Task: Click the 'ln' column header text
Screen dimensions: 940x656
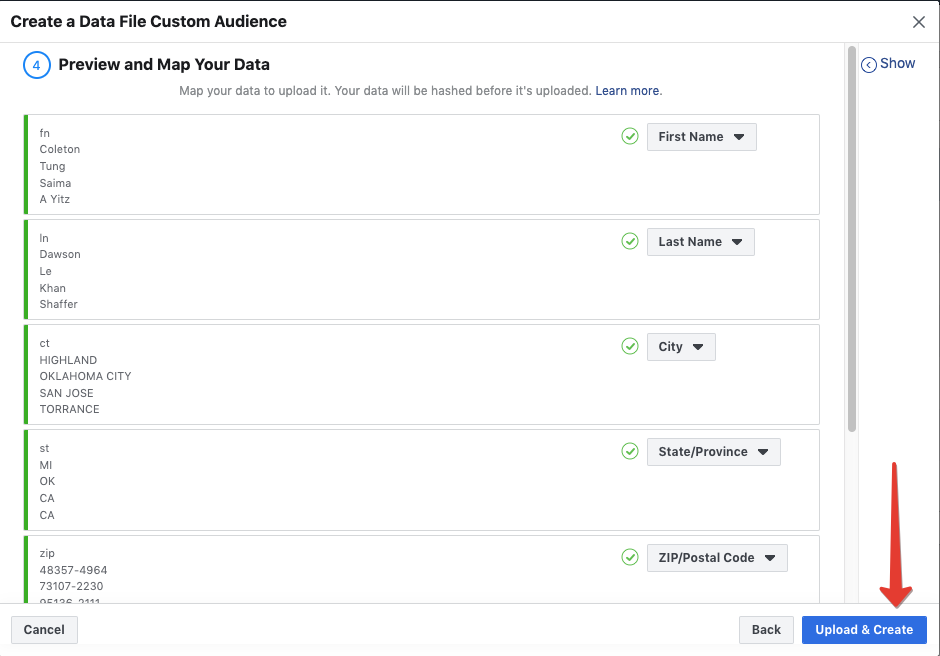Action: point(44,238)
